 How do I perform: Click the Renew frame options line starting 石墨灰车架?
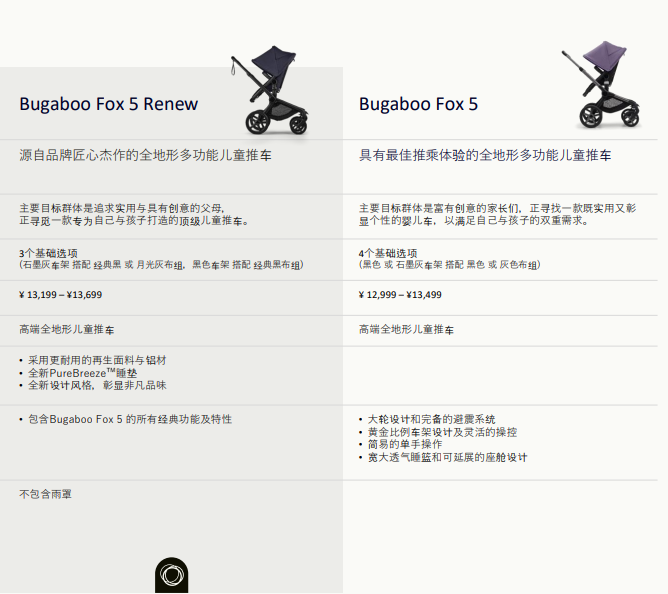click(161, 265)
